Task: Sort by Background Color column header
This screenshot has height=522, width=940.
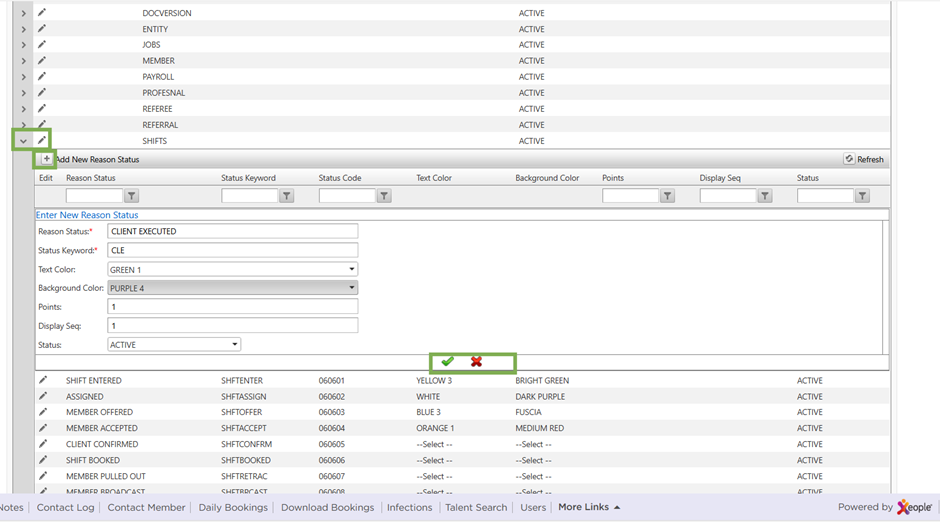Action: [547, 178]
